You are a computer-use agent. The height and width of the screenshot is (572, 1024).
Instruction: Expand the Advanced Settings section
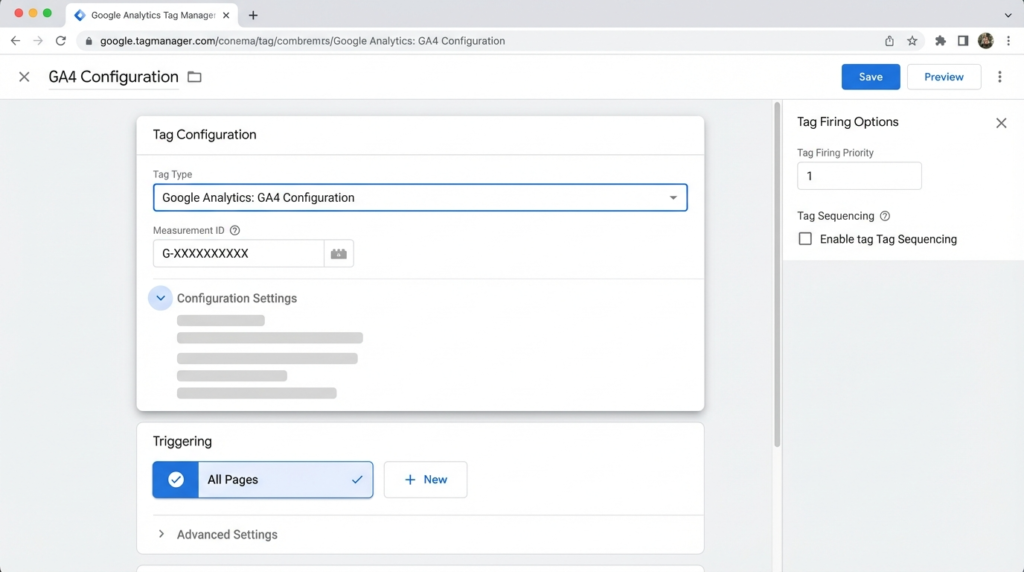coord(162,535)
